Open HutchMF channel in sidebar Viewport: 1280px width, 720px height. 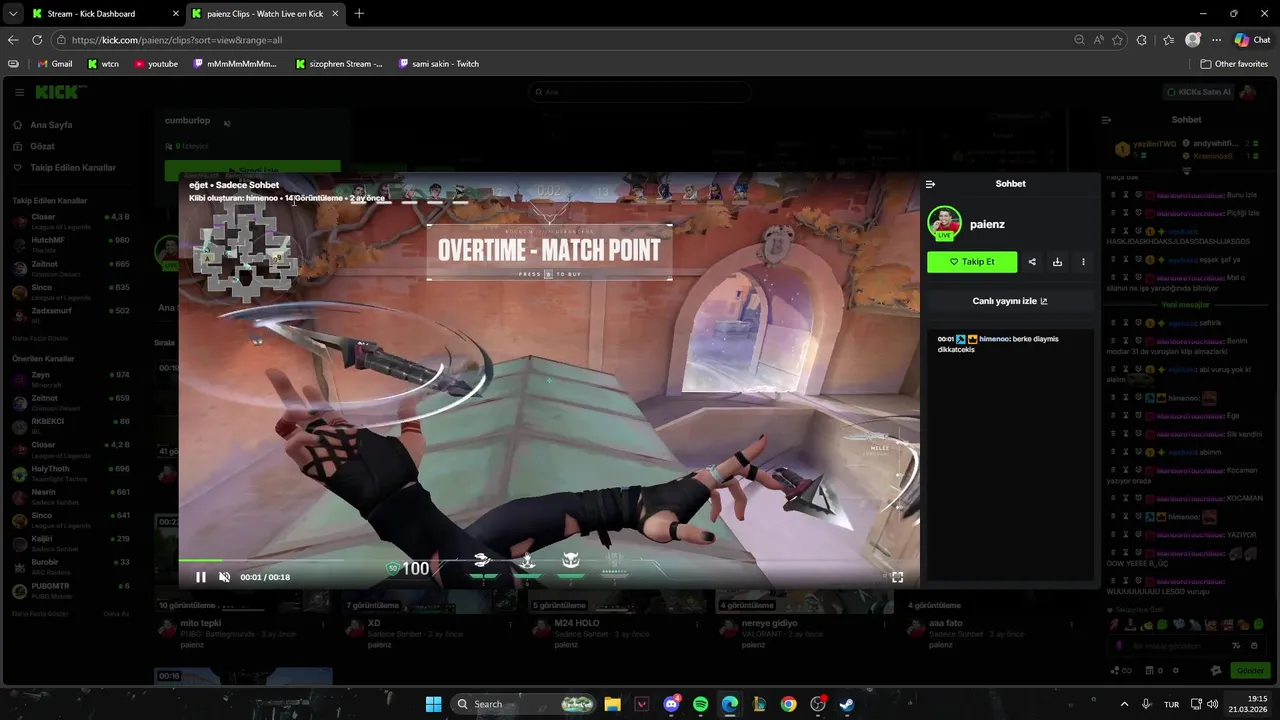(70, 243)
